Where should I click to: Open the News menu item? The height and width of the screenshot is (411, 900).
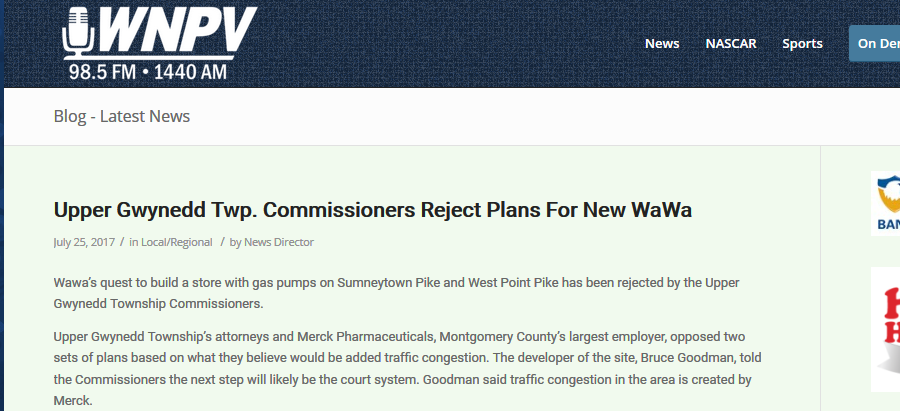662,44
